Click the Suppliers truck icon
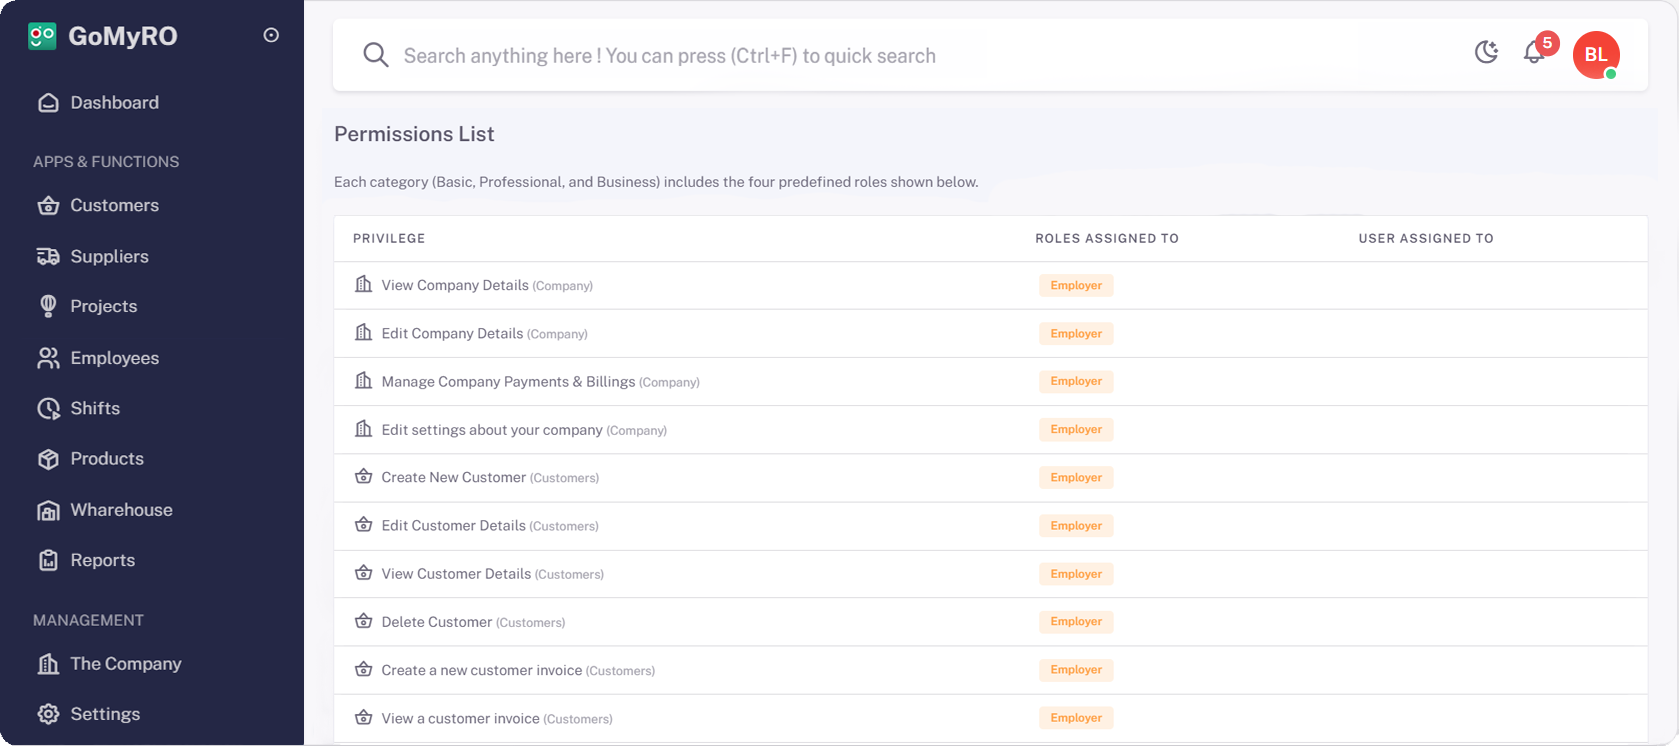Screen dimensions: 1679x746 click(48, 257)
